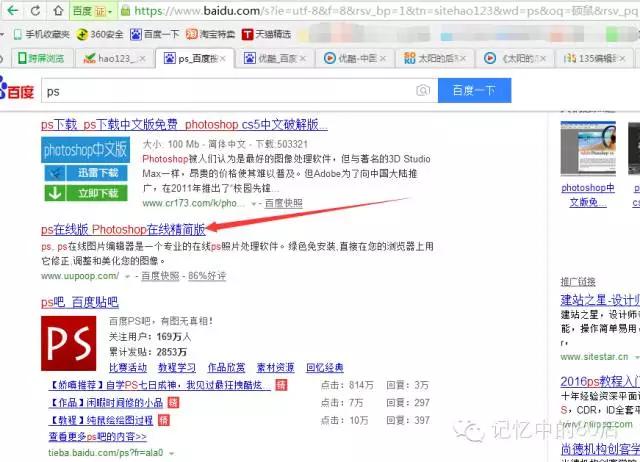Click the green padlock in address bar
The image size is (640, 462).
tap(126, 11)
